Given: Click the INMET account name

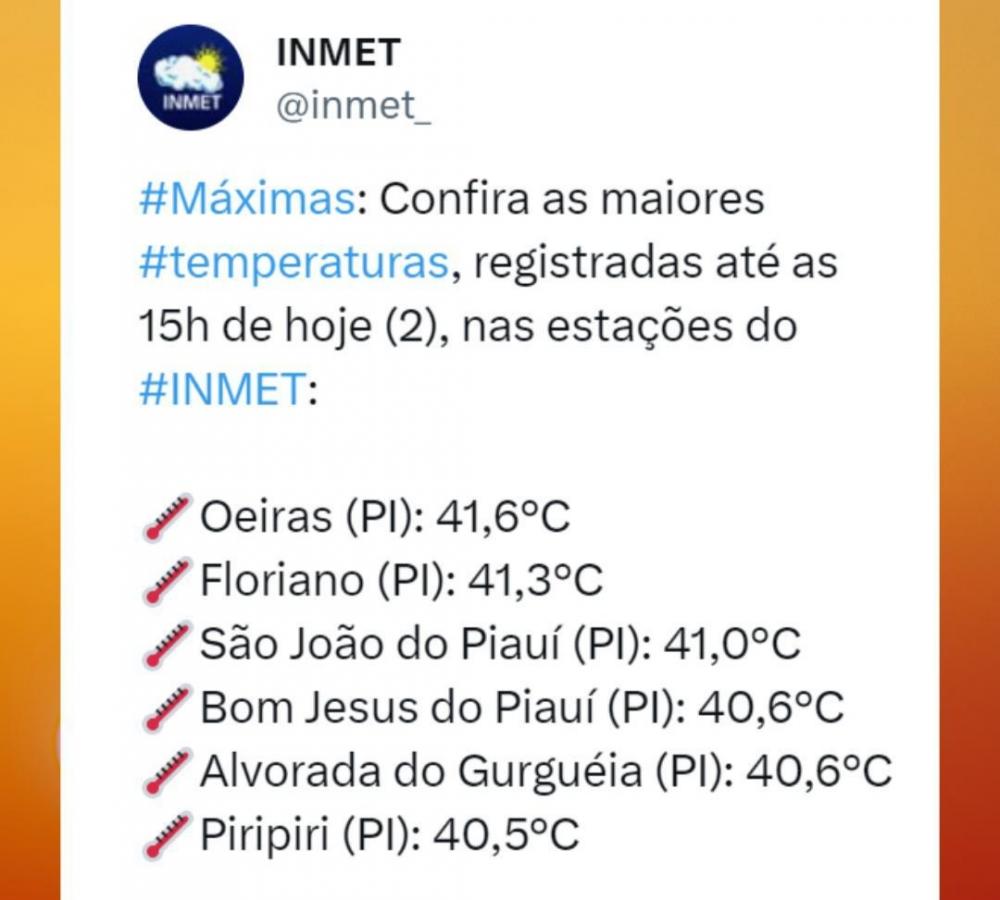Looking at the screenshot, I should click(338, 52).
